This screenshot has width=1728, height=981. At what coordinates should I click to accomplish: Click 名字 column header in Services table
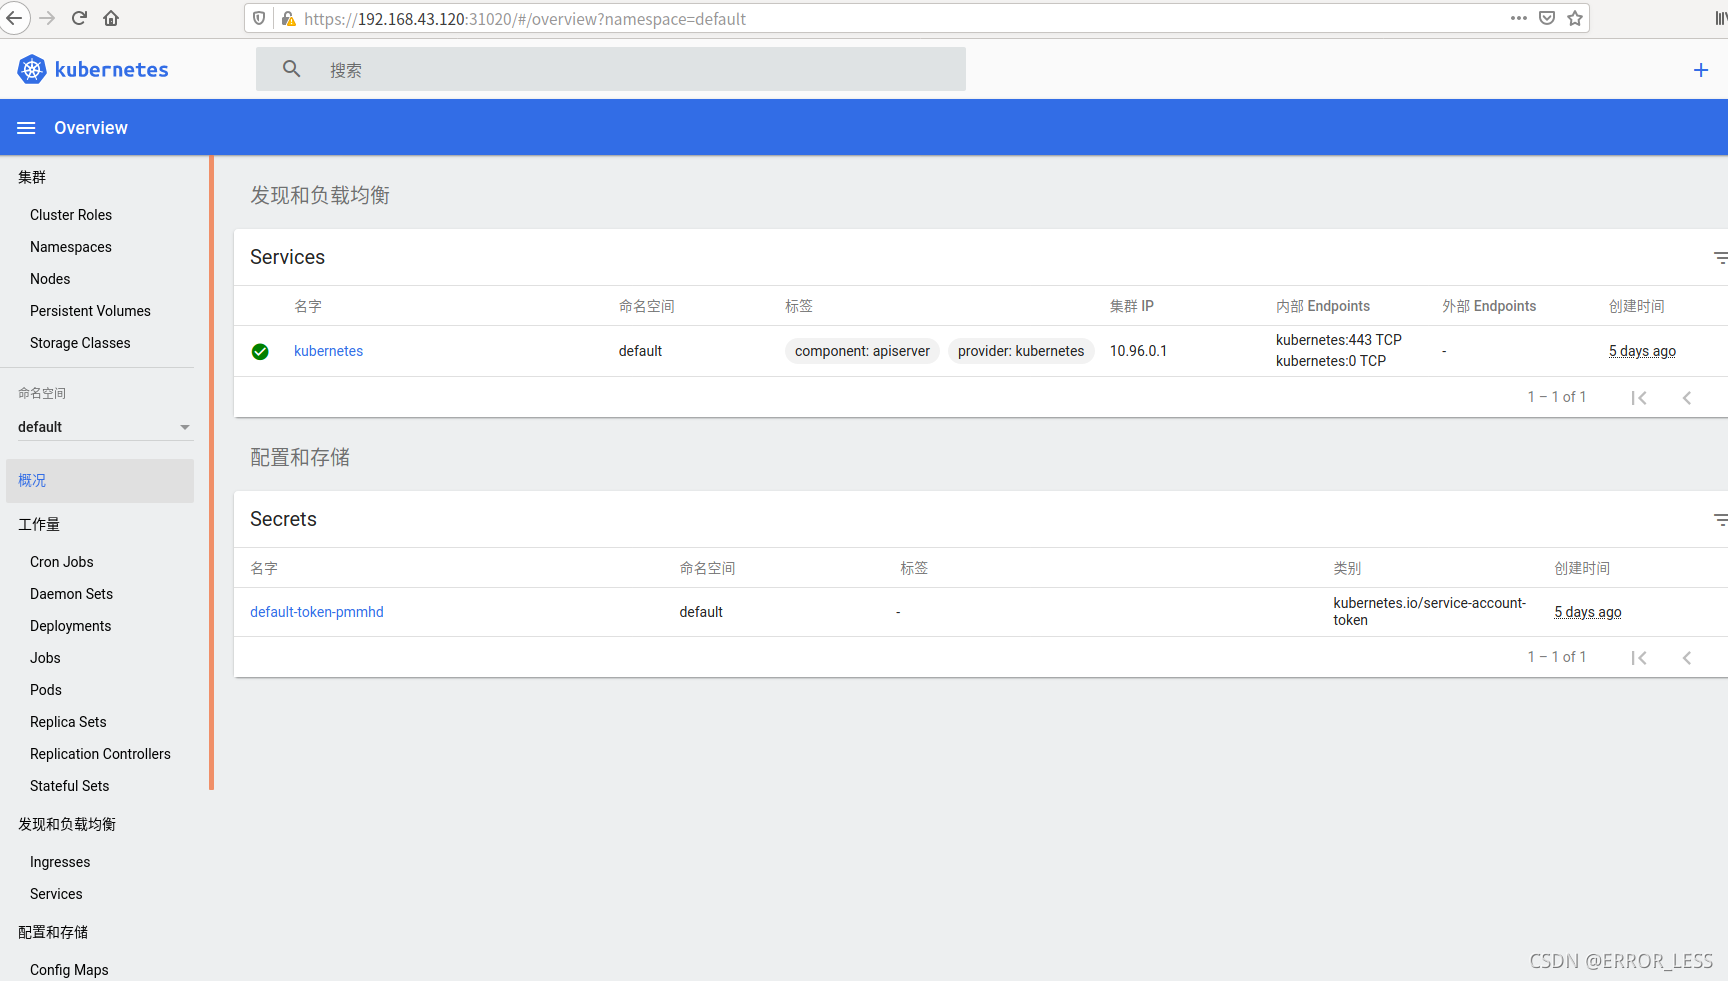click(x=308, y=306)
